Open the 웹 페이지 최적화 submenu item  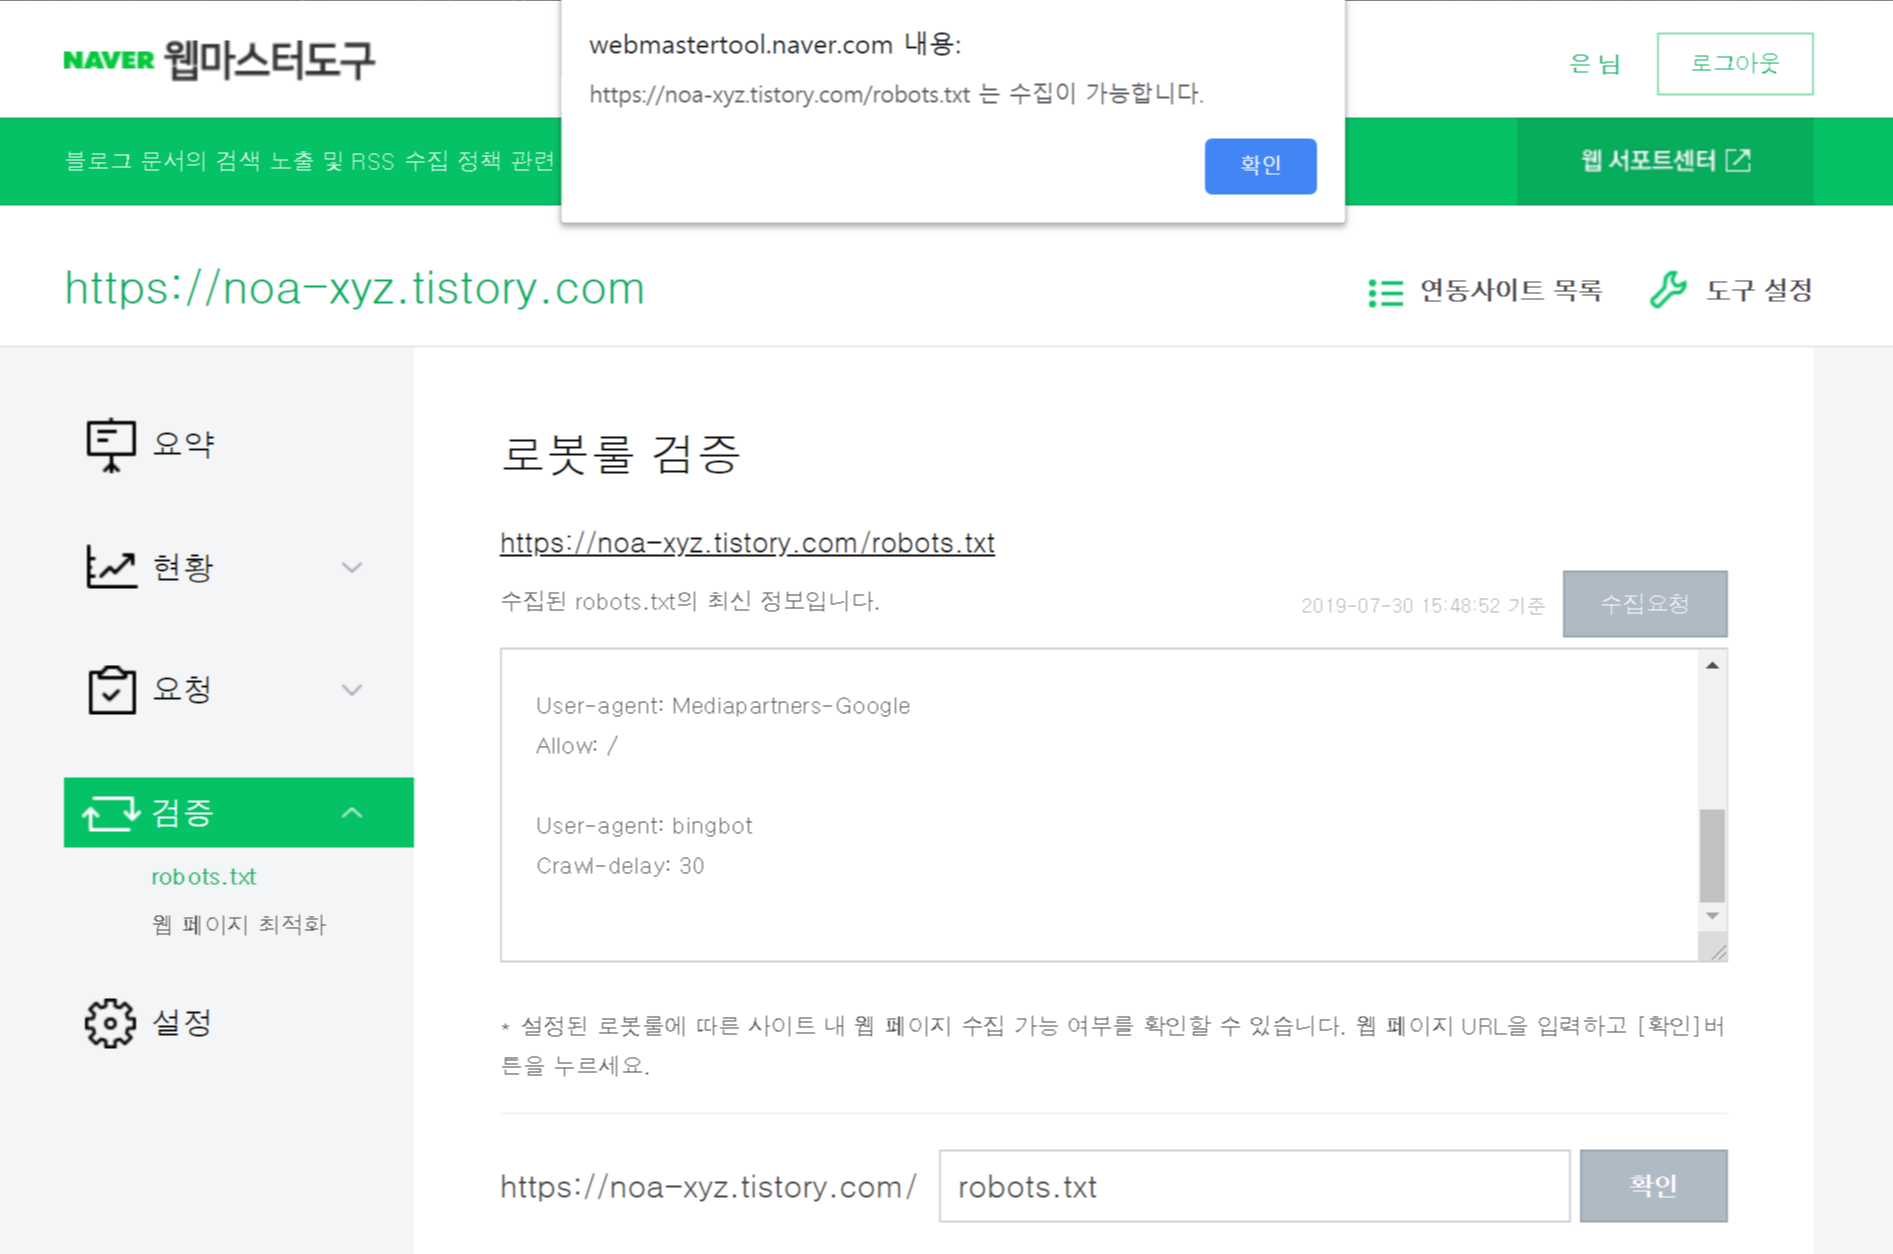point(239,924)
